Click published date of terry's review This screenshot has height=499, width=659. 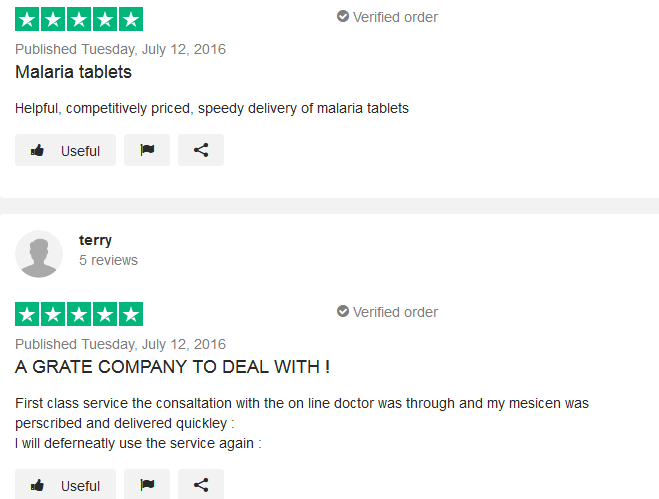[x=120, y=344]
